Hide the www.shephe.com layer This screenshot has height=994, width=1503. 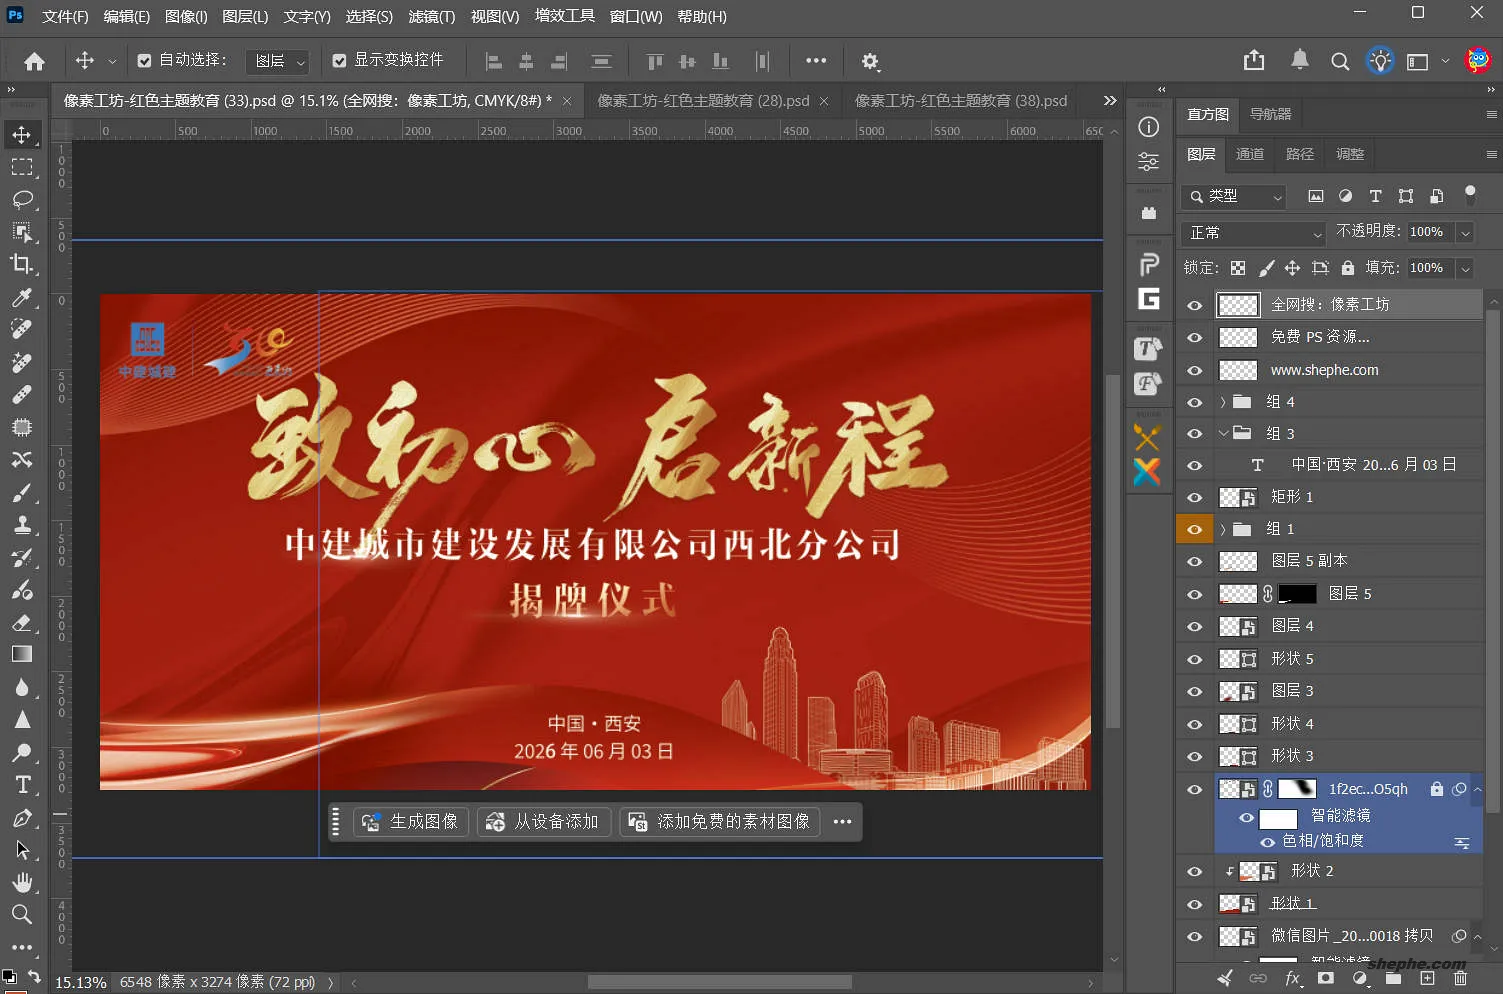pos(1195,370)
